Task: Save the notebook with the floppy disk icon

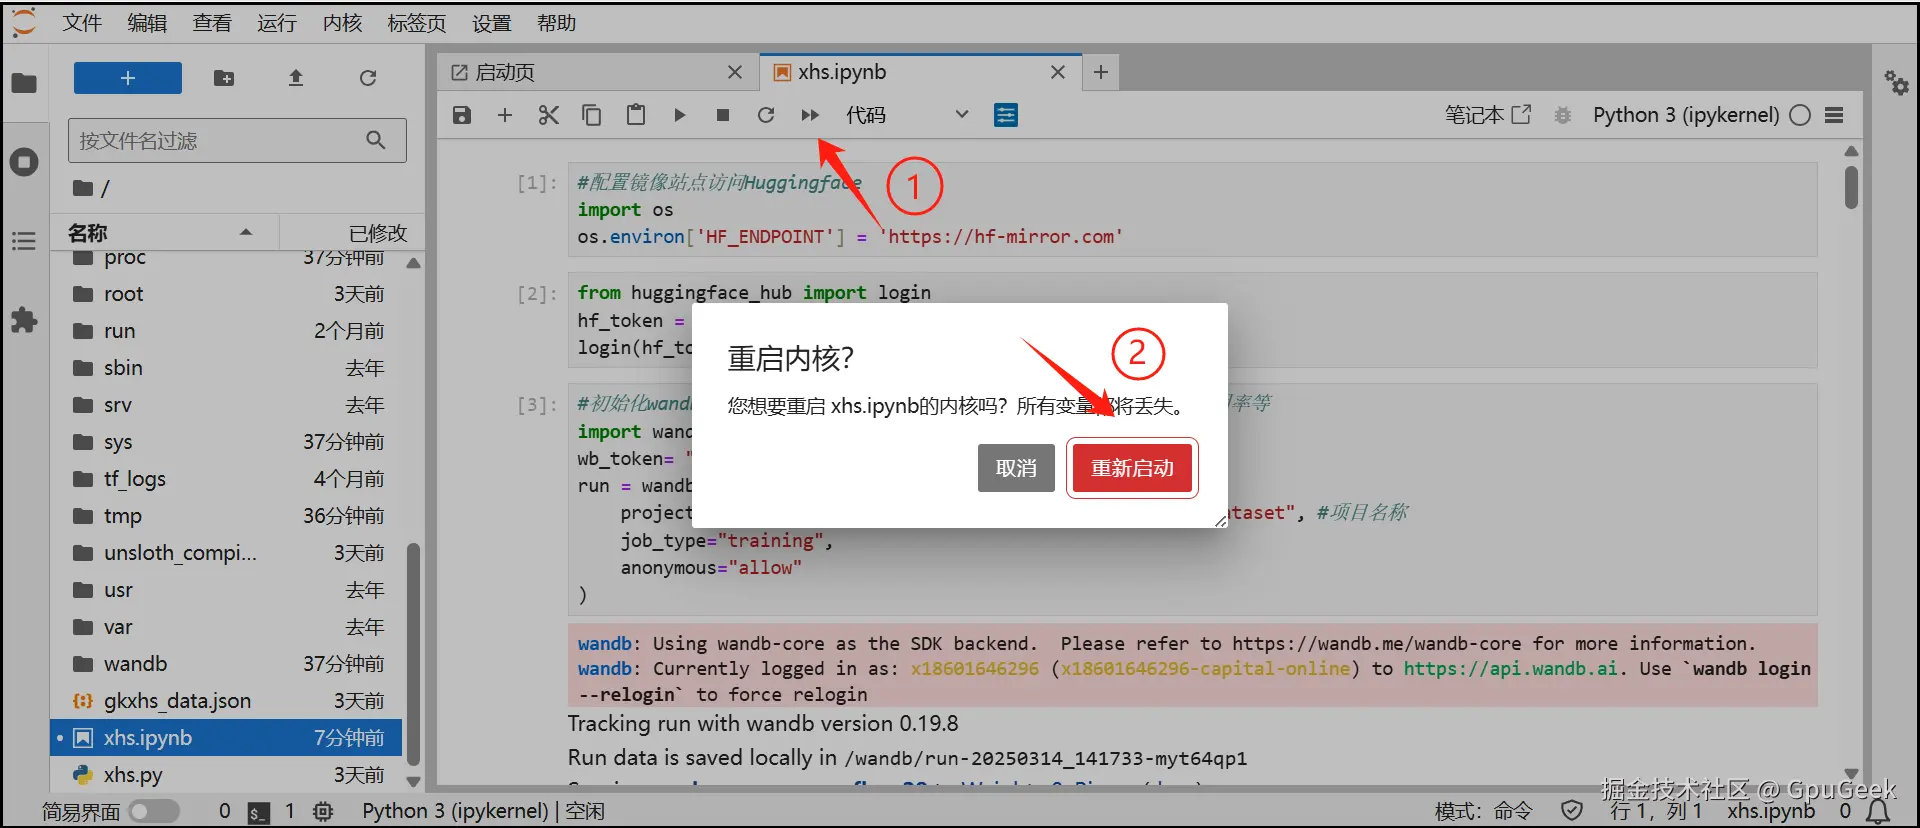Action: point(462,115)
